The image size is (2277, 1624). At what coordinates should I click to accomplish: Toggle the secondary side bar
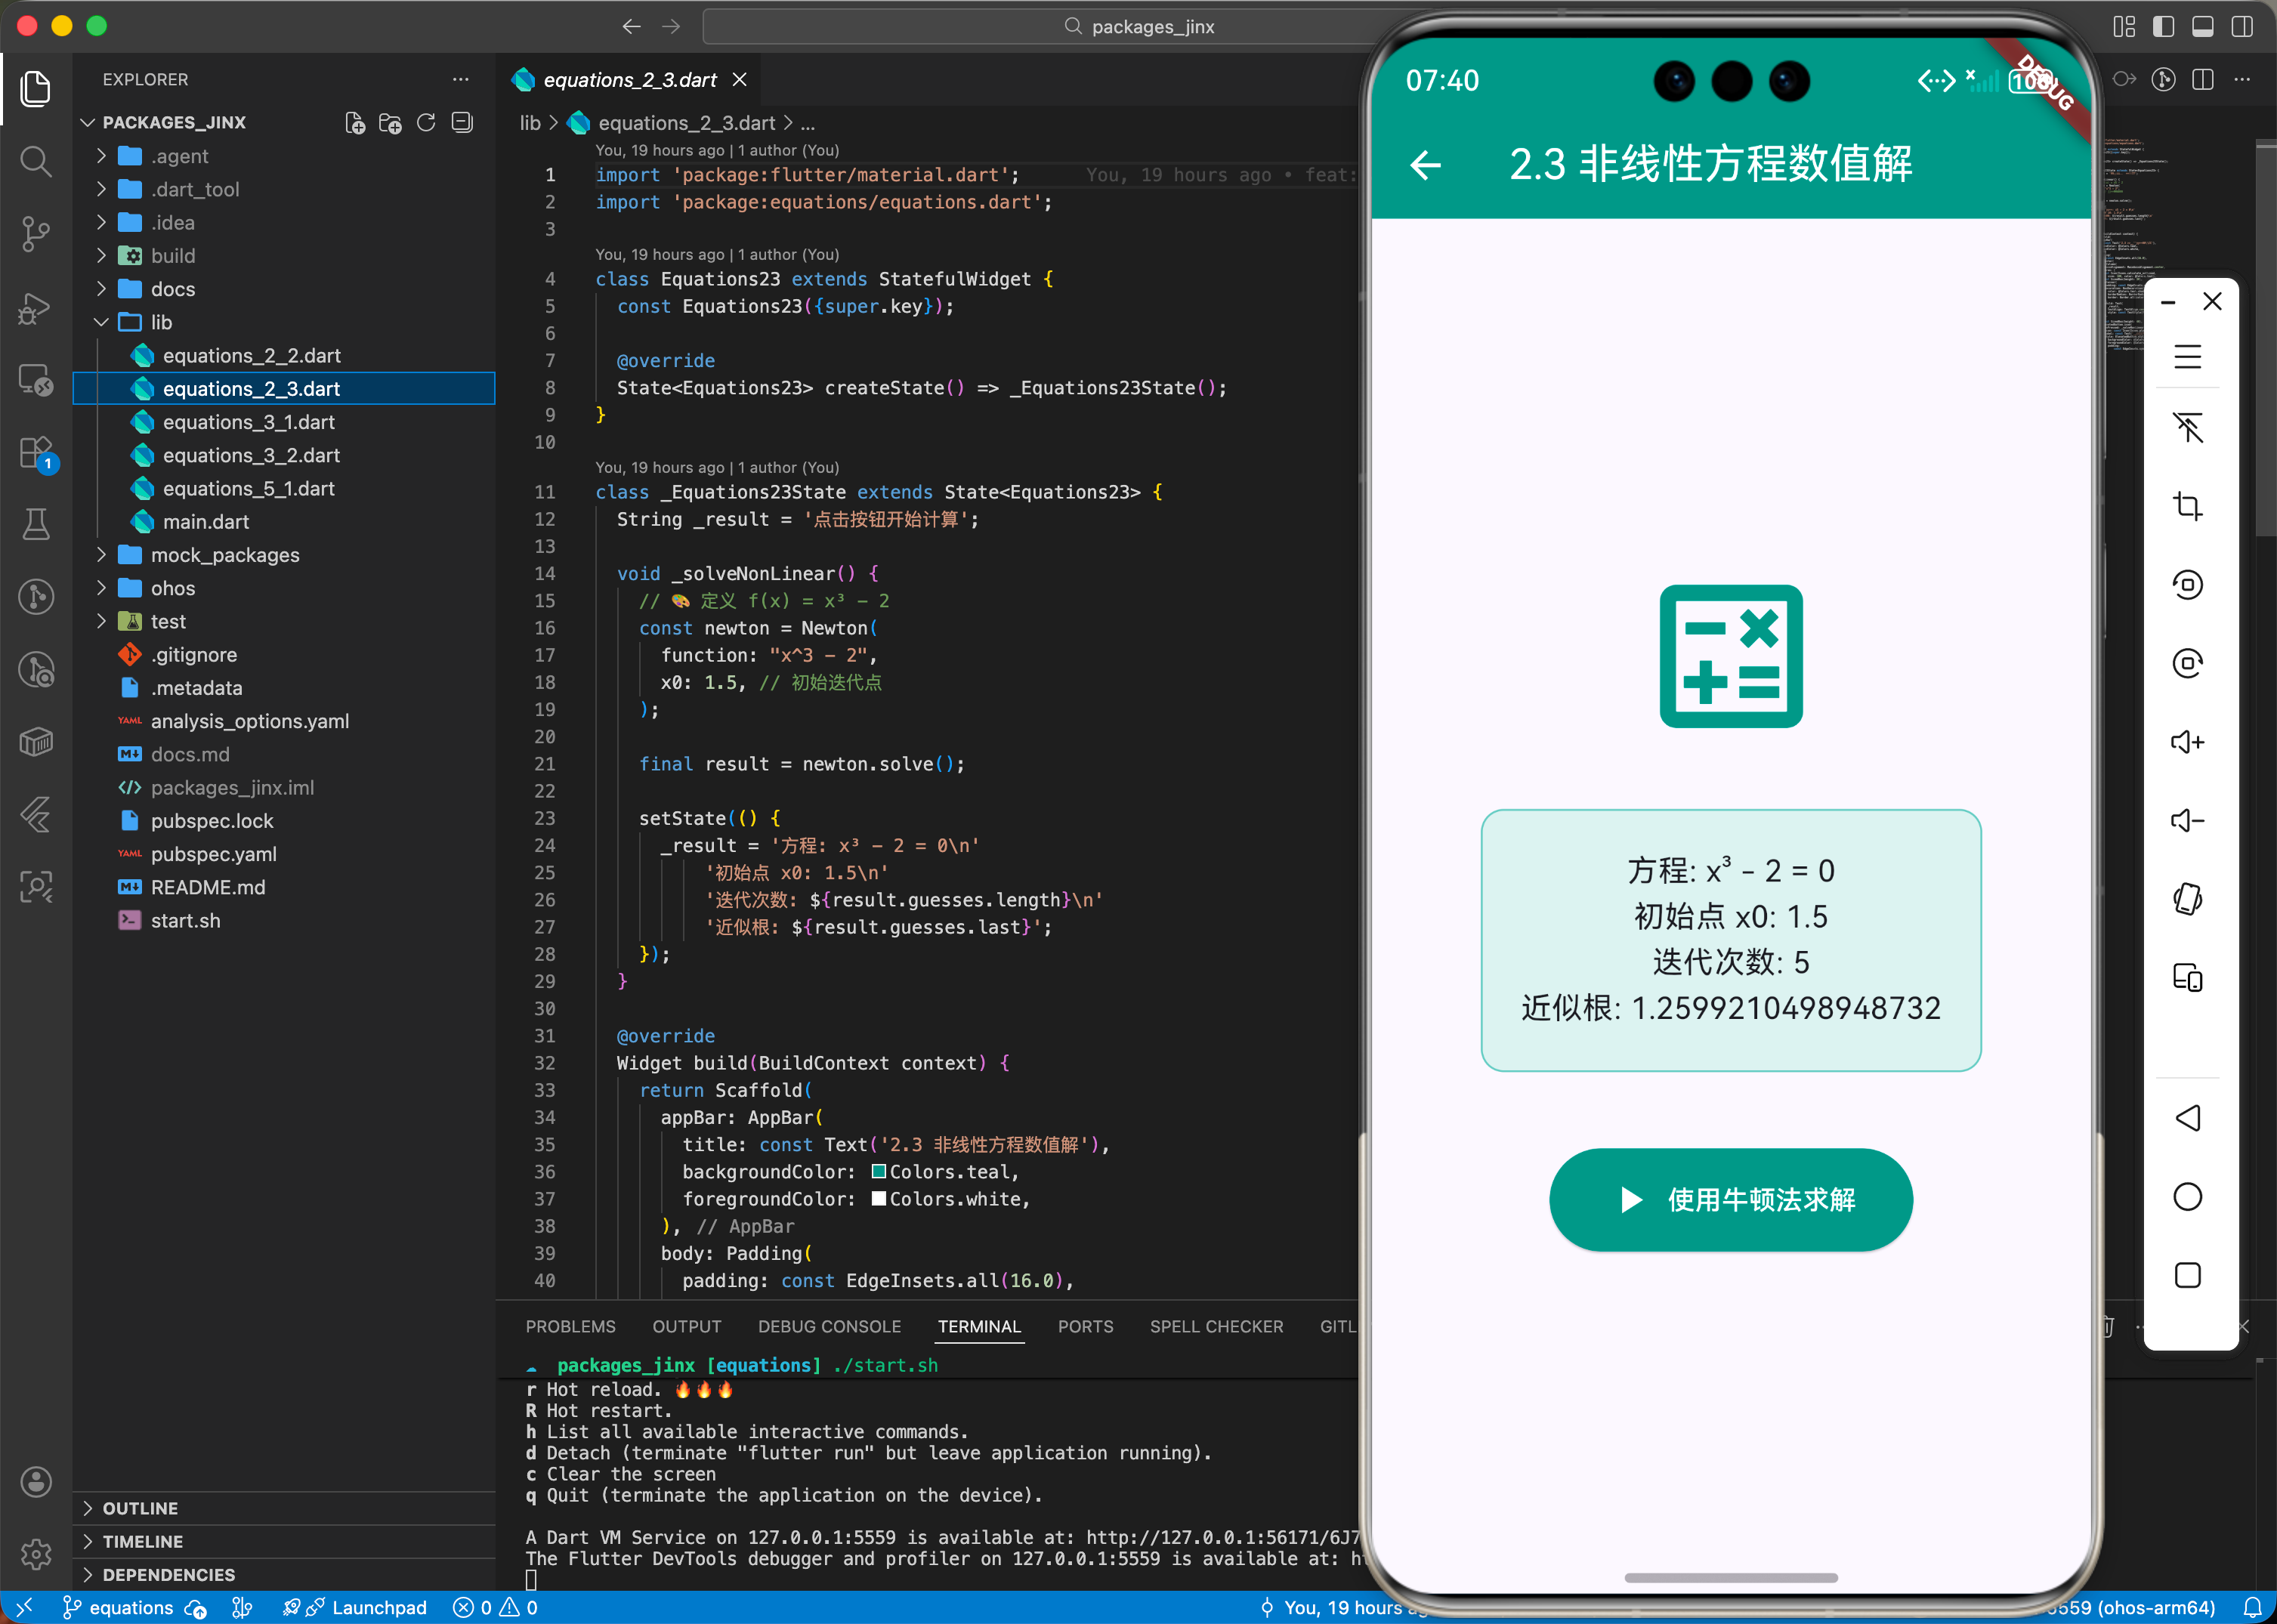pos(2242,27)
